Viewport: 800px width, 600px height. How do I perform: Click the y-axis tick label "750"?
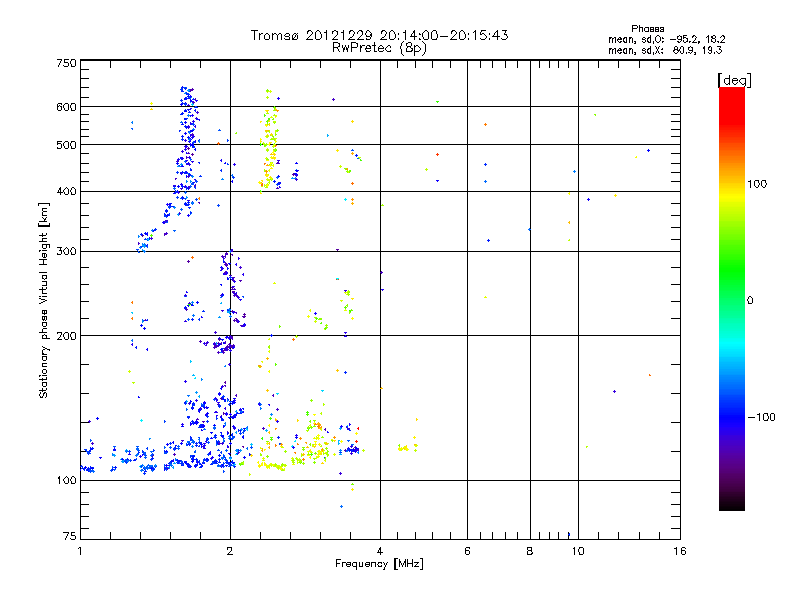pyautogui.click(x=66, y=63)
